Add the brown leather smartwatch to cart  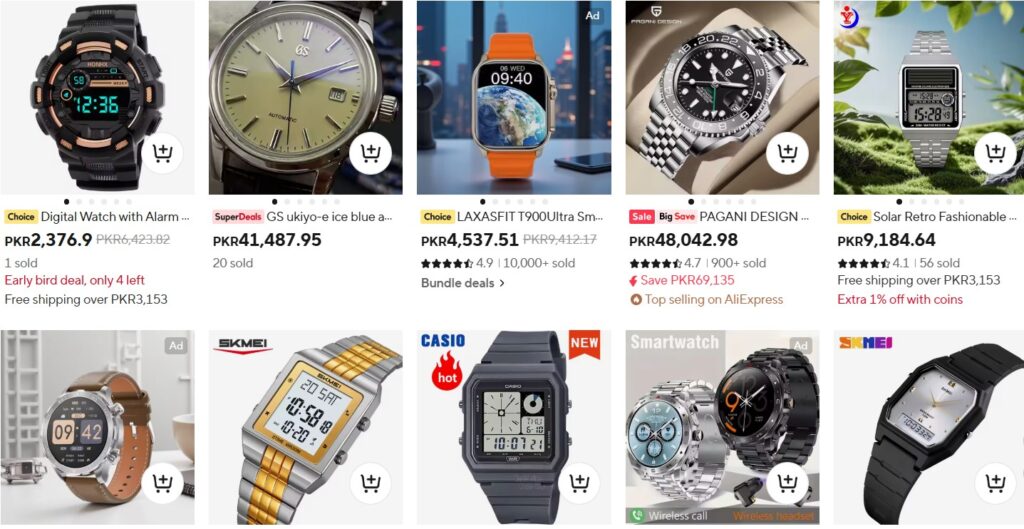coord(163,483)
